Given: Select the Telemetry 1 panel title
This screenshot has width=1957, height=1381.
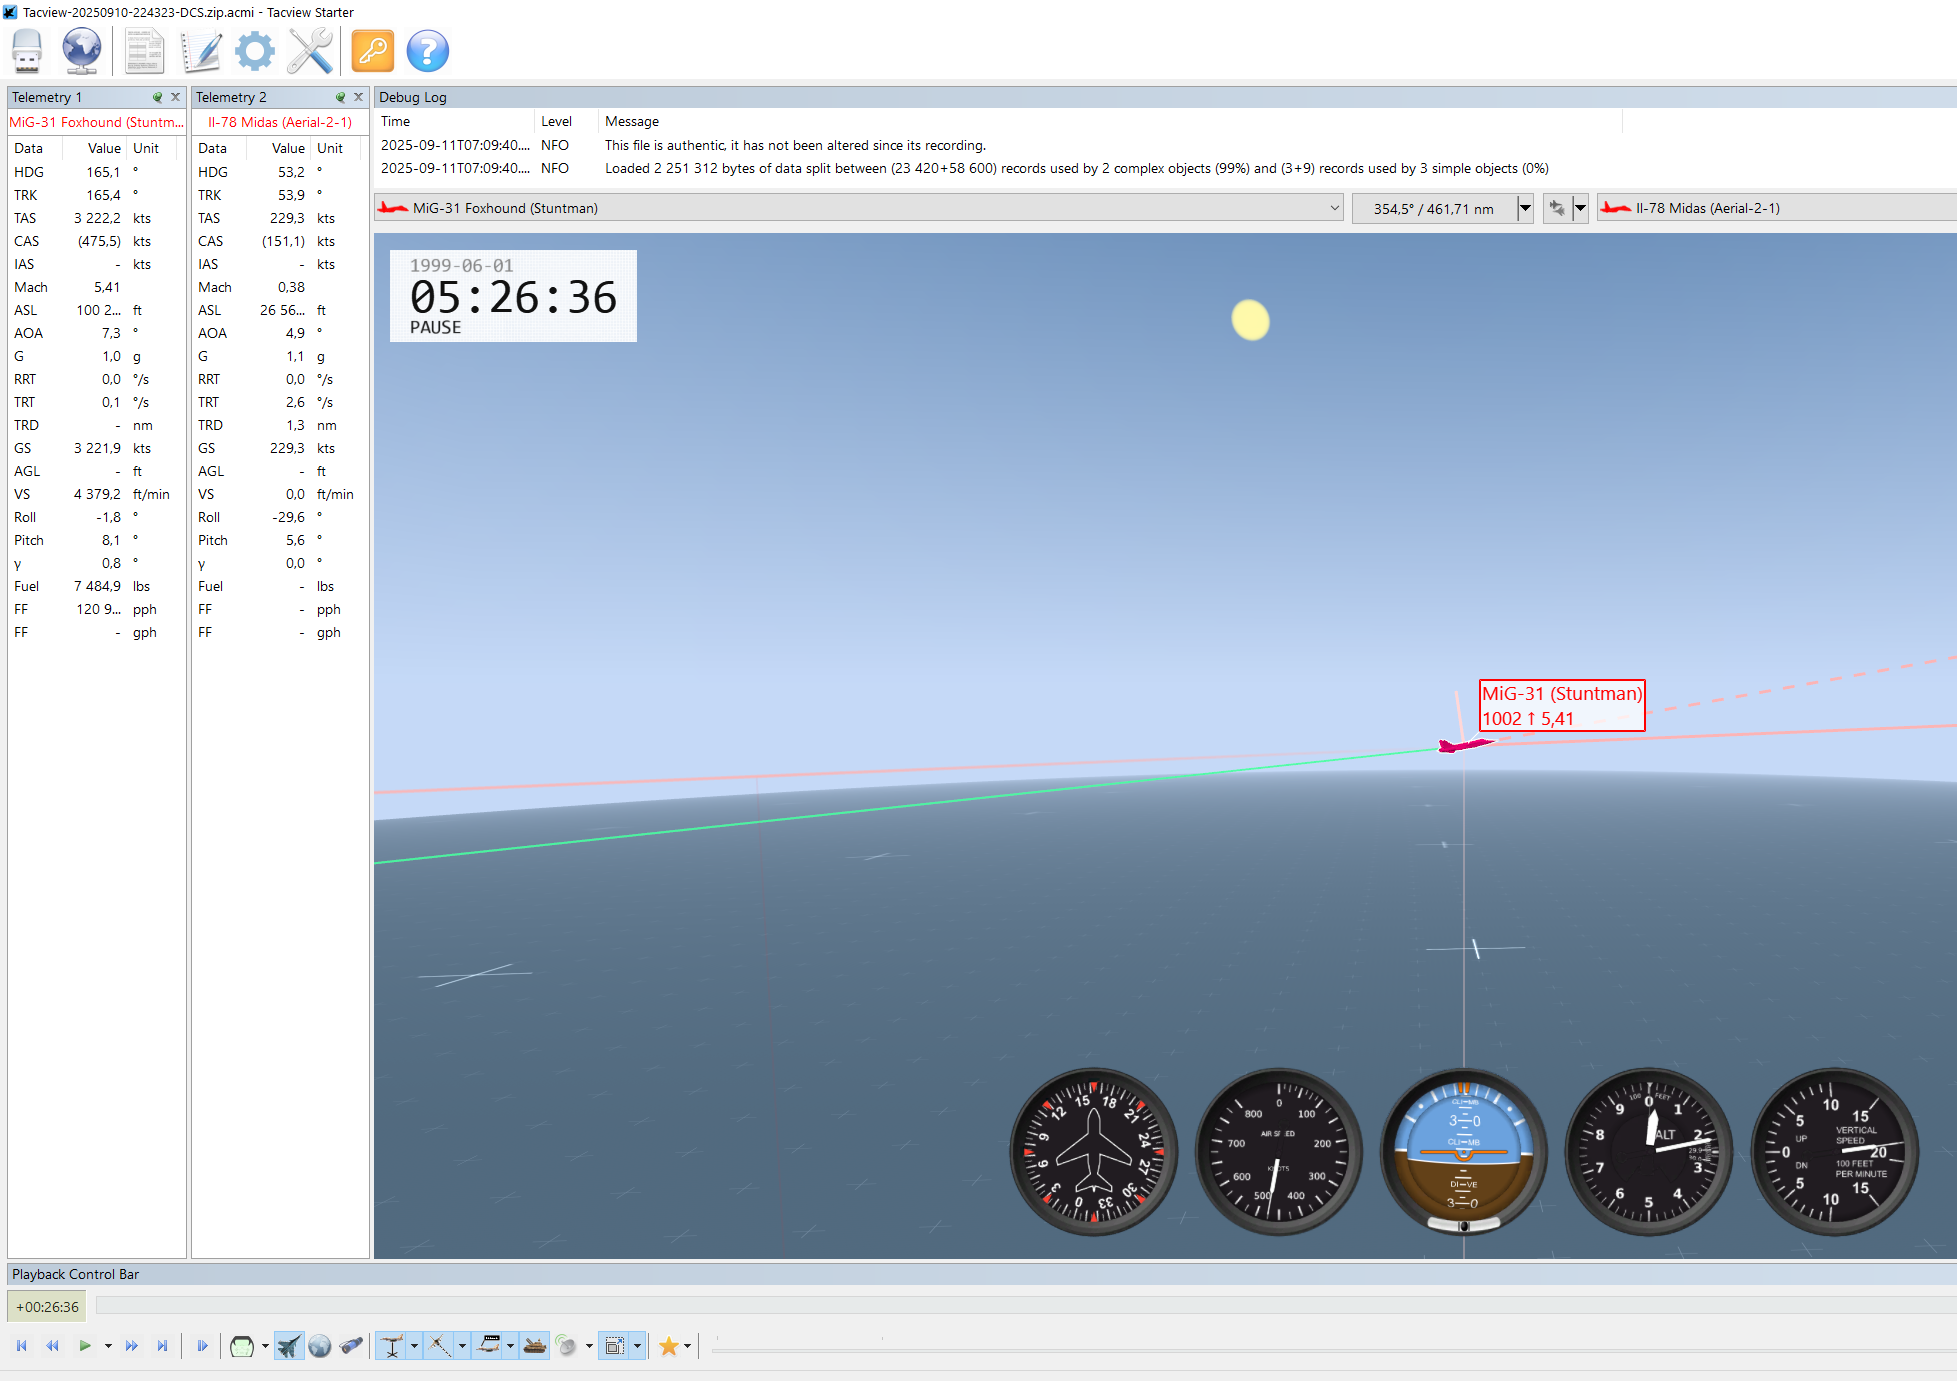Looking at the screenshot, I should [x=47, y=97].
